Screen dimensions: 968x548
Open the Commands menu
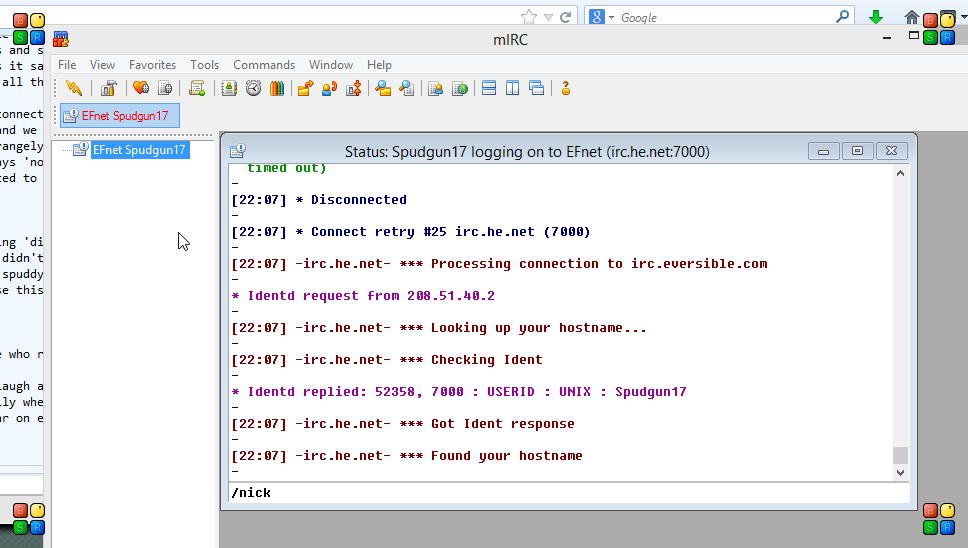point(264,65)
